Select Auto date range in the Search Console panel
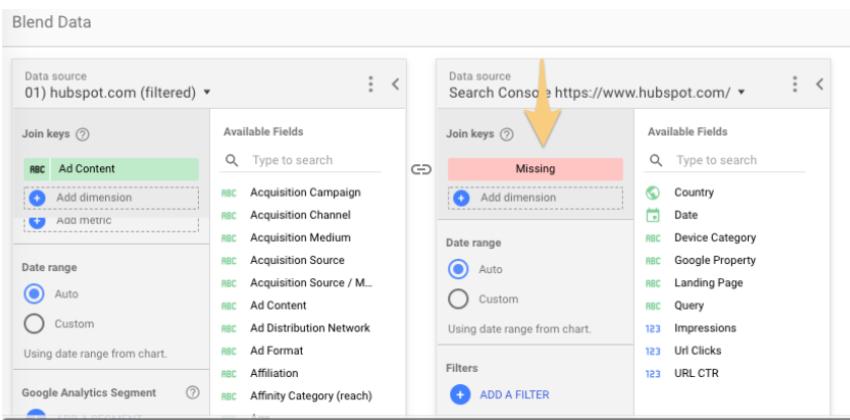This screenshot has width=850, height=420. [459, 269]
